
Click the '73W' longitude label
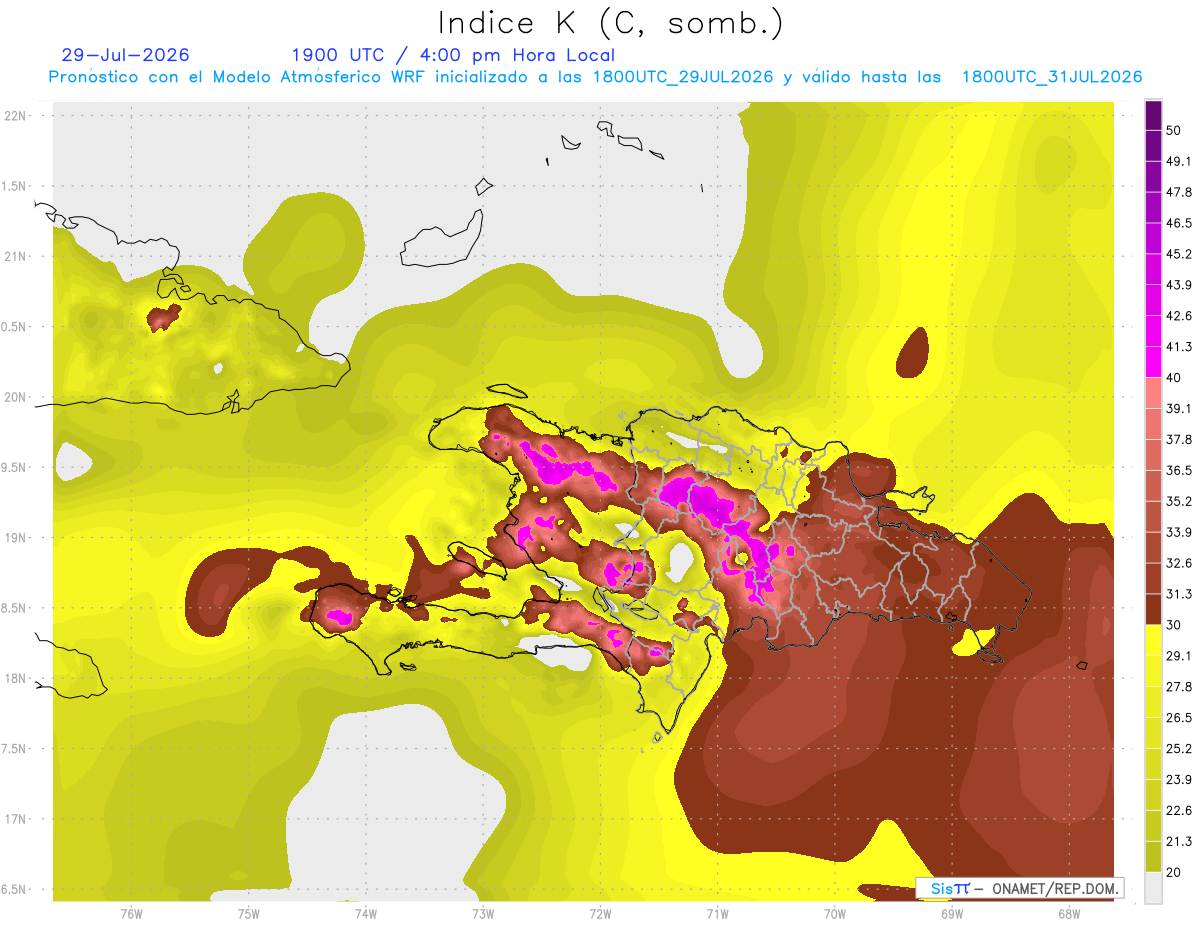click(x=483, y=913)
